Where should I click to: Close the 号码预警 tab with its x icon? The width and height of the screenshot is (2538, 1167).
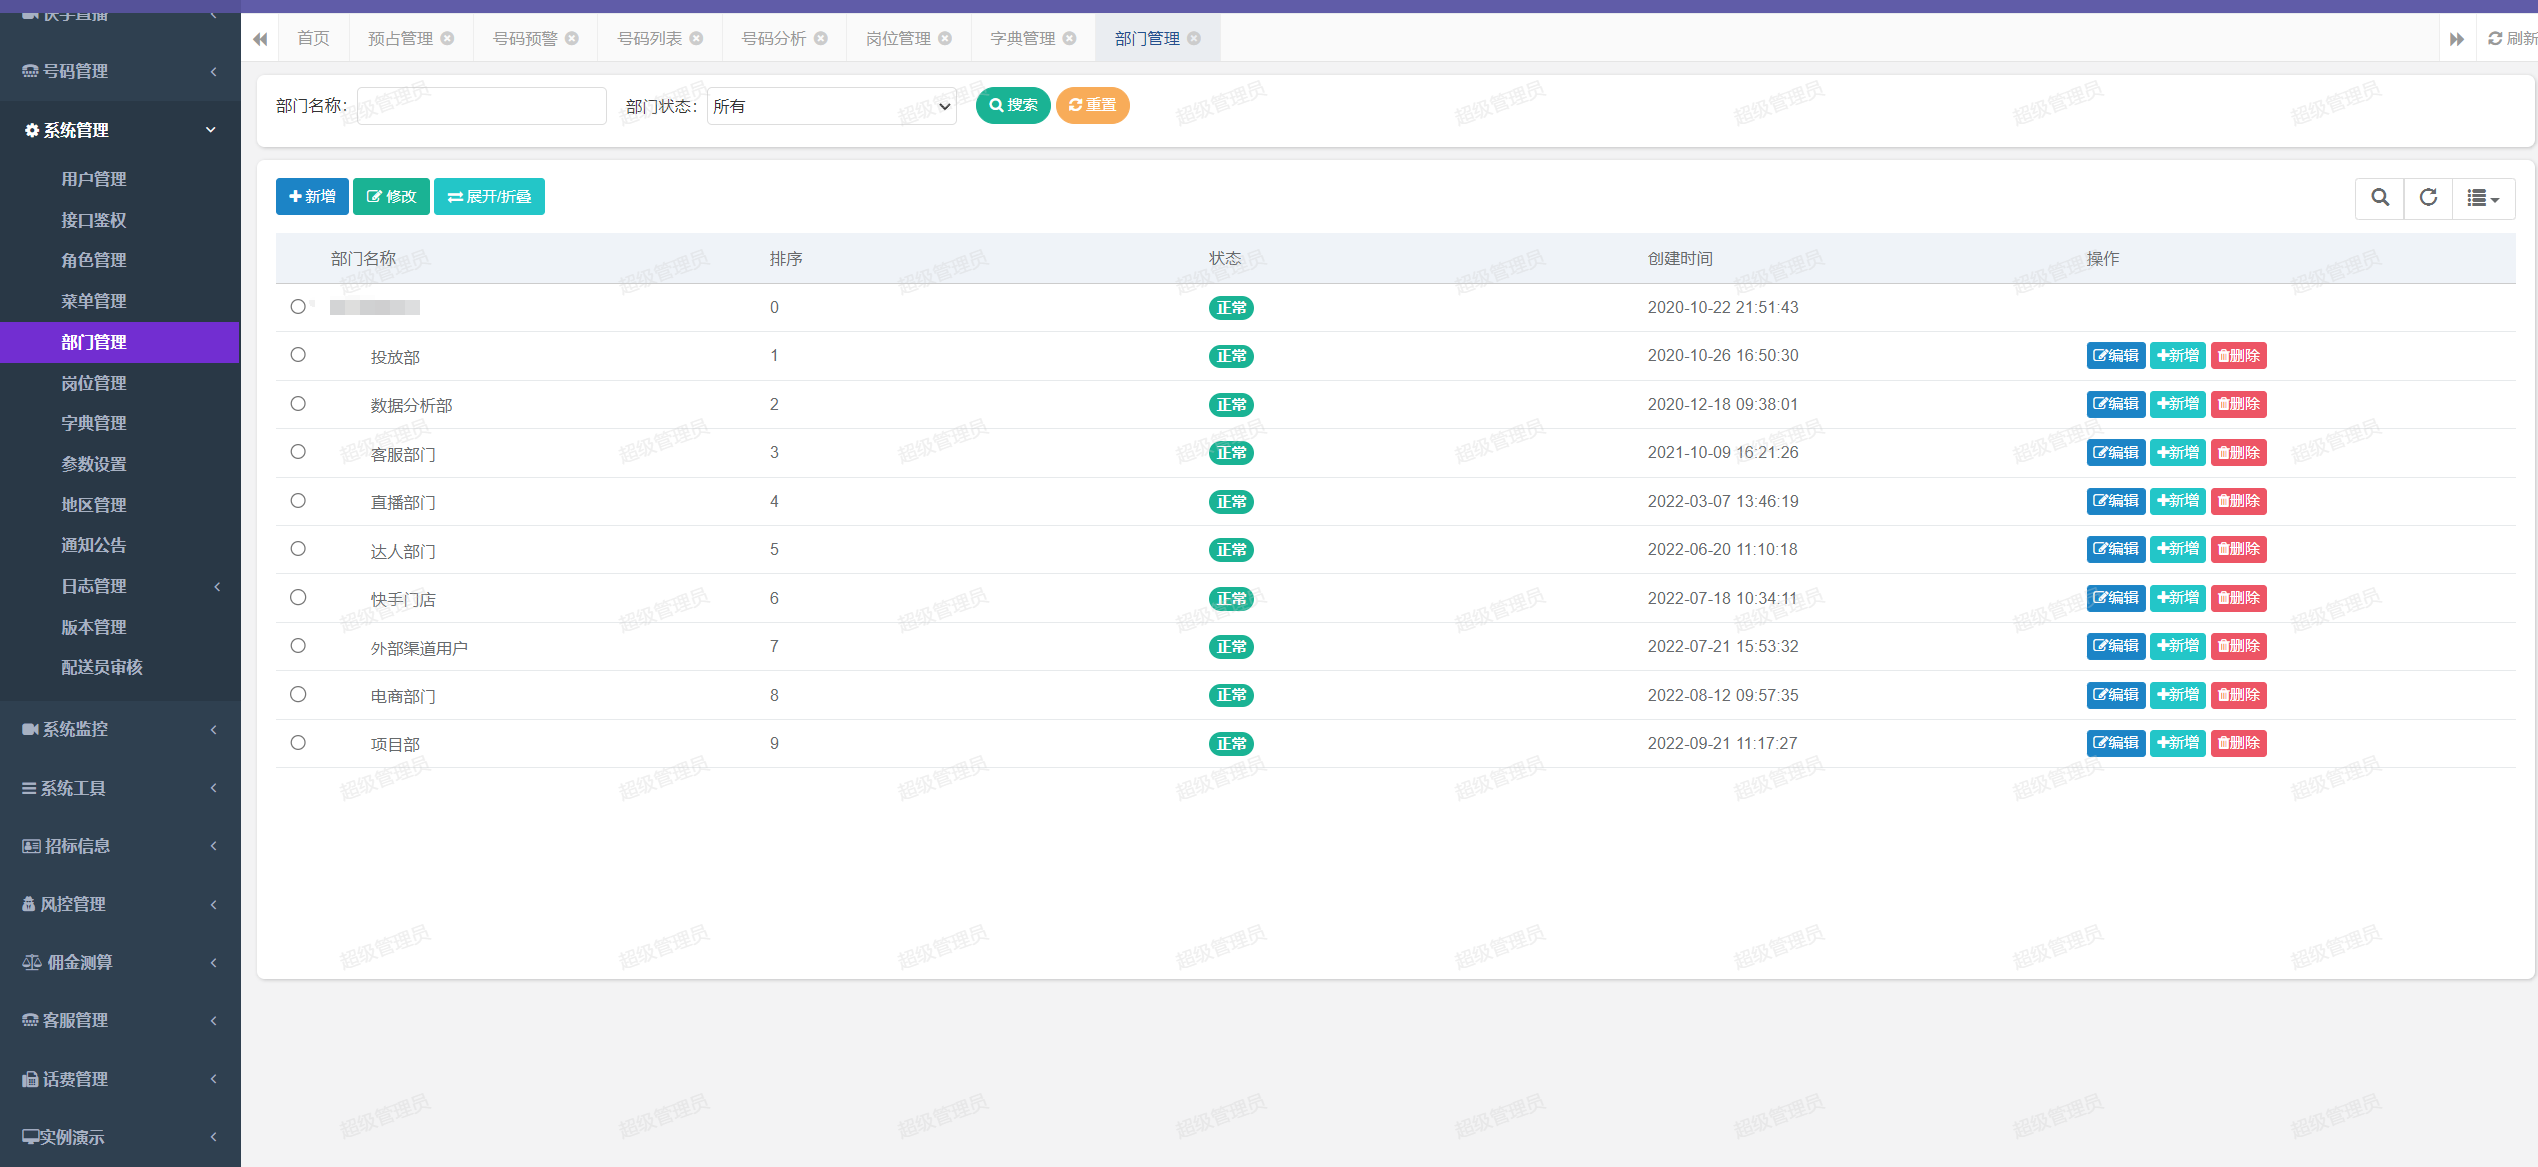[x=572, y=39]
